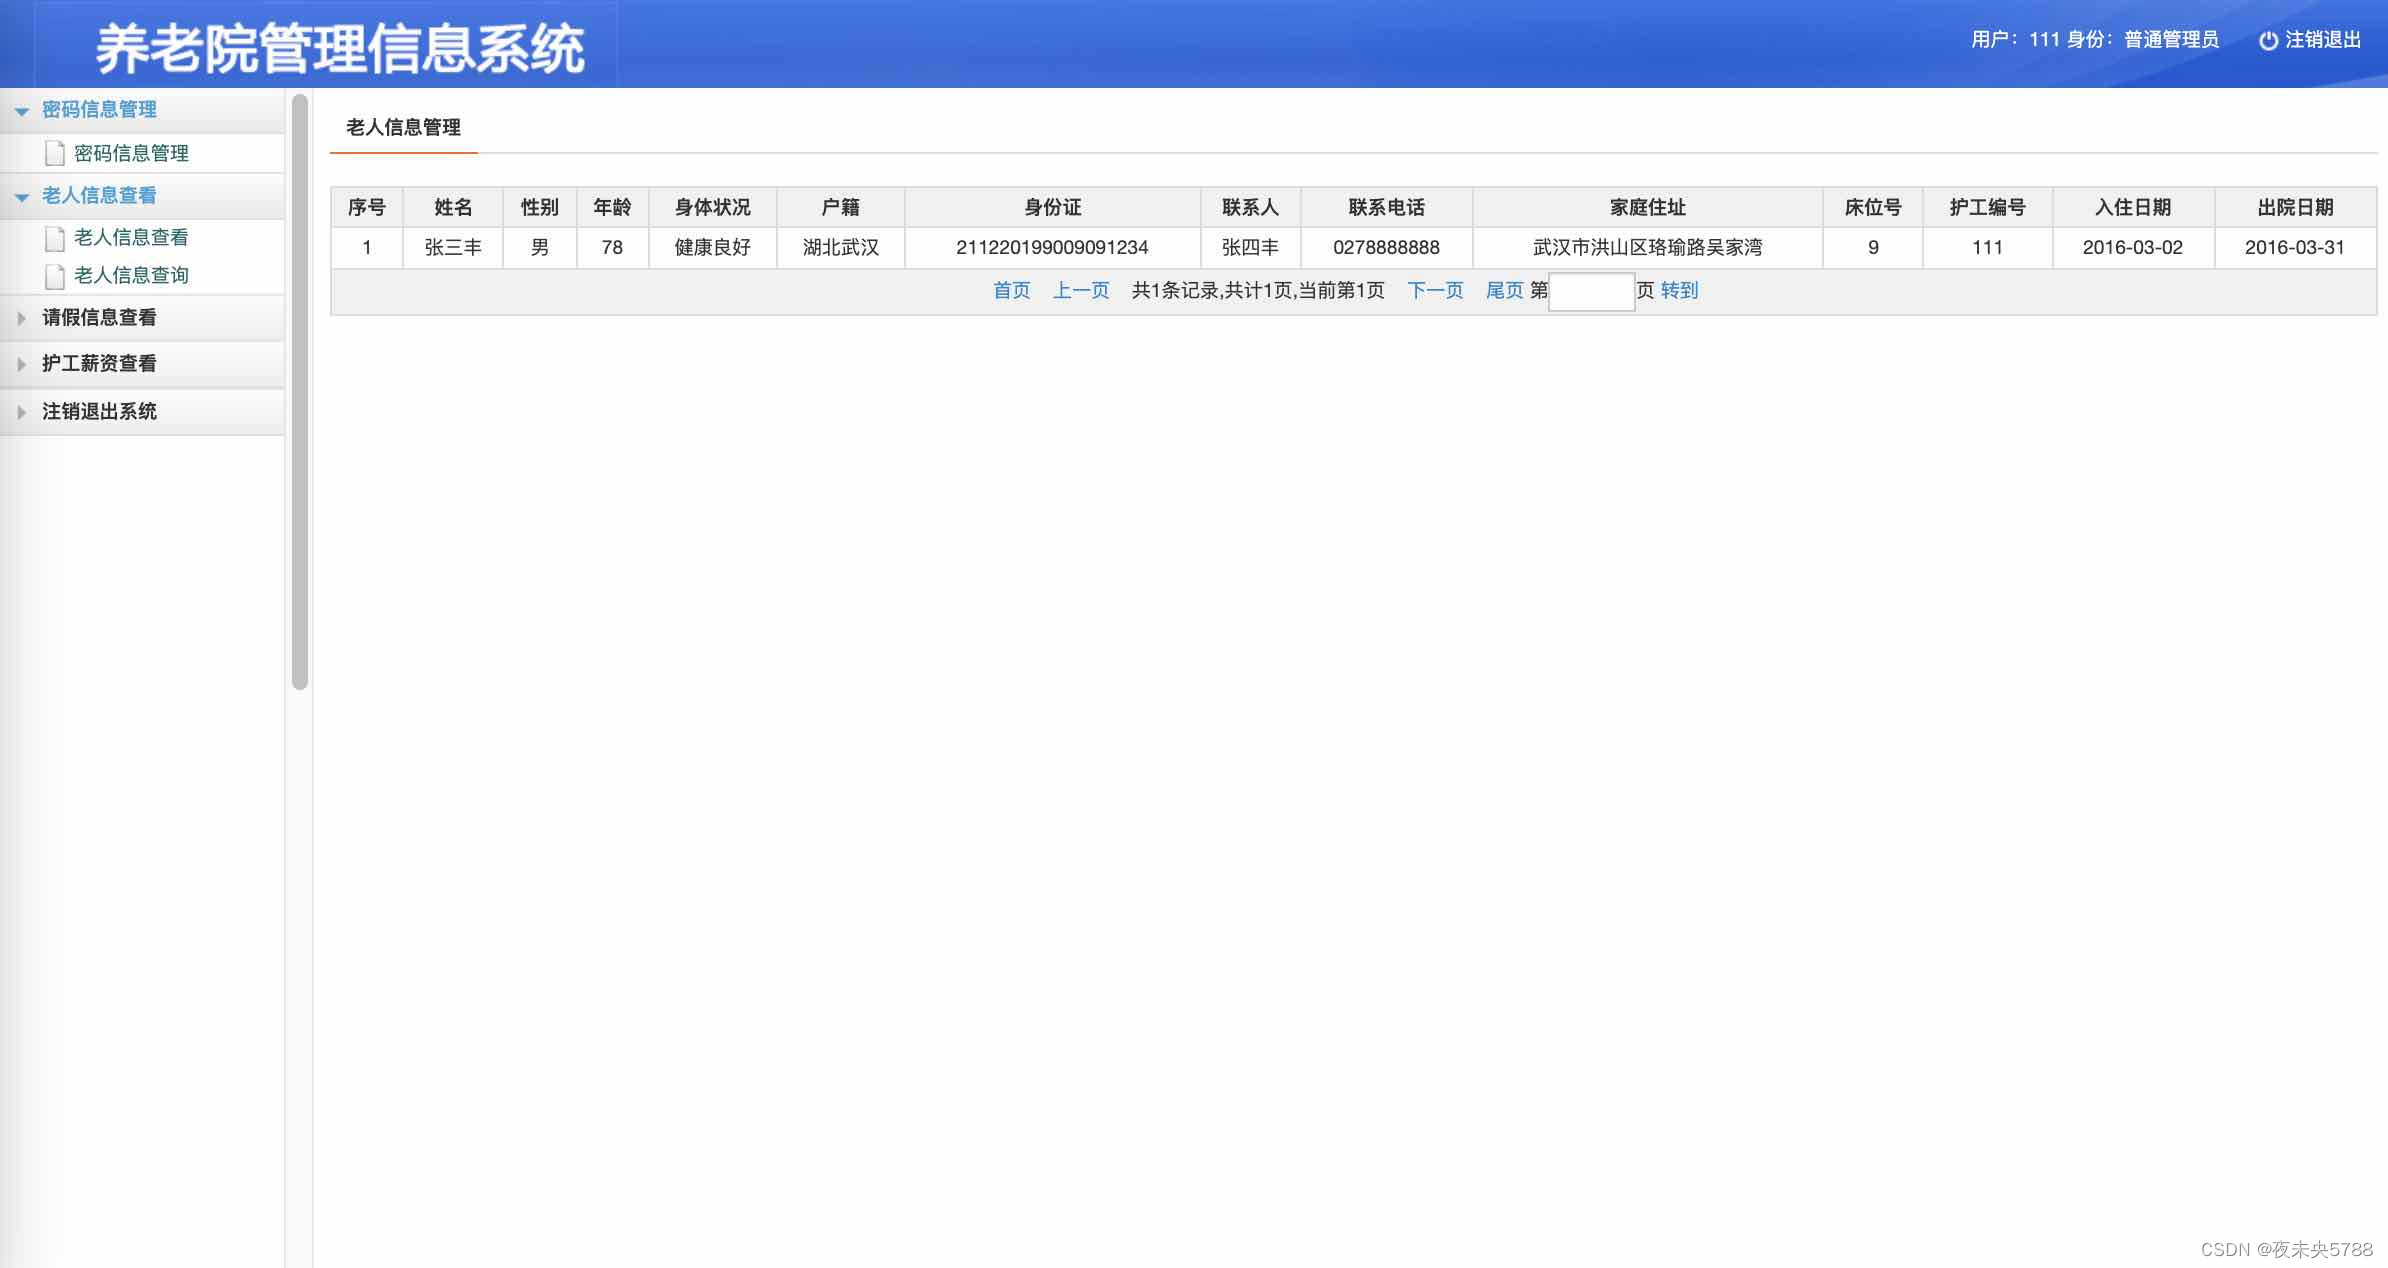Go to 首页 first page link
This screenshot has height=1268, width=2388.
coord(1011,290)
